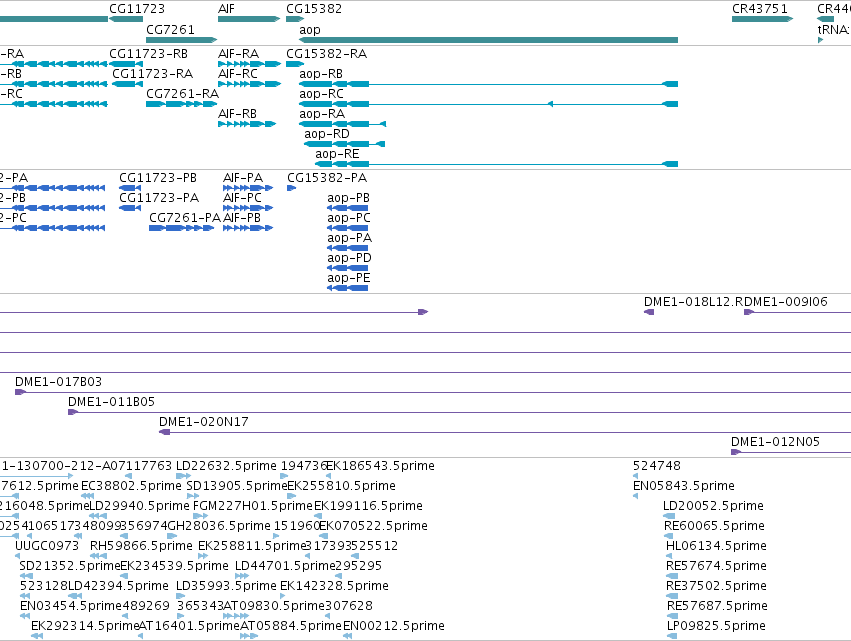
Task: Select the EK186543.5prime EST label
Action: 380,466
